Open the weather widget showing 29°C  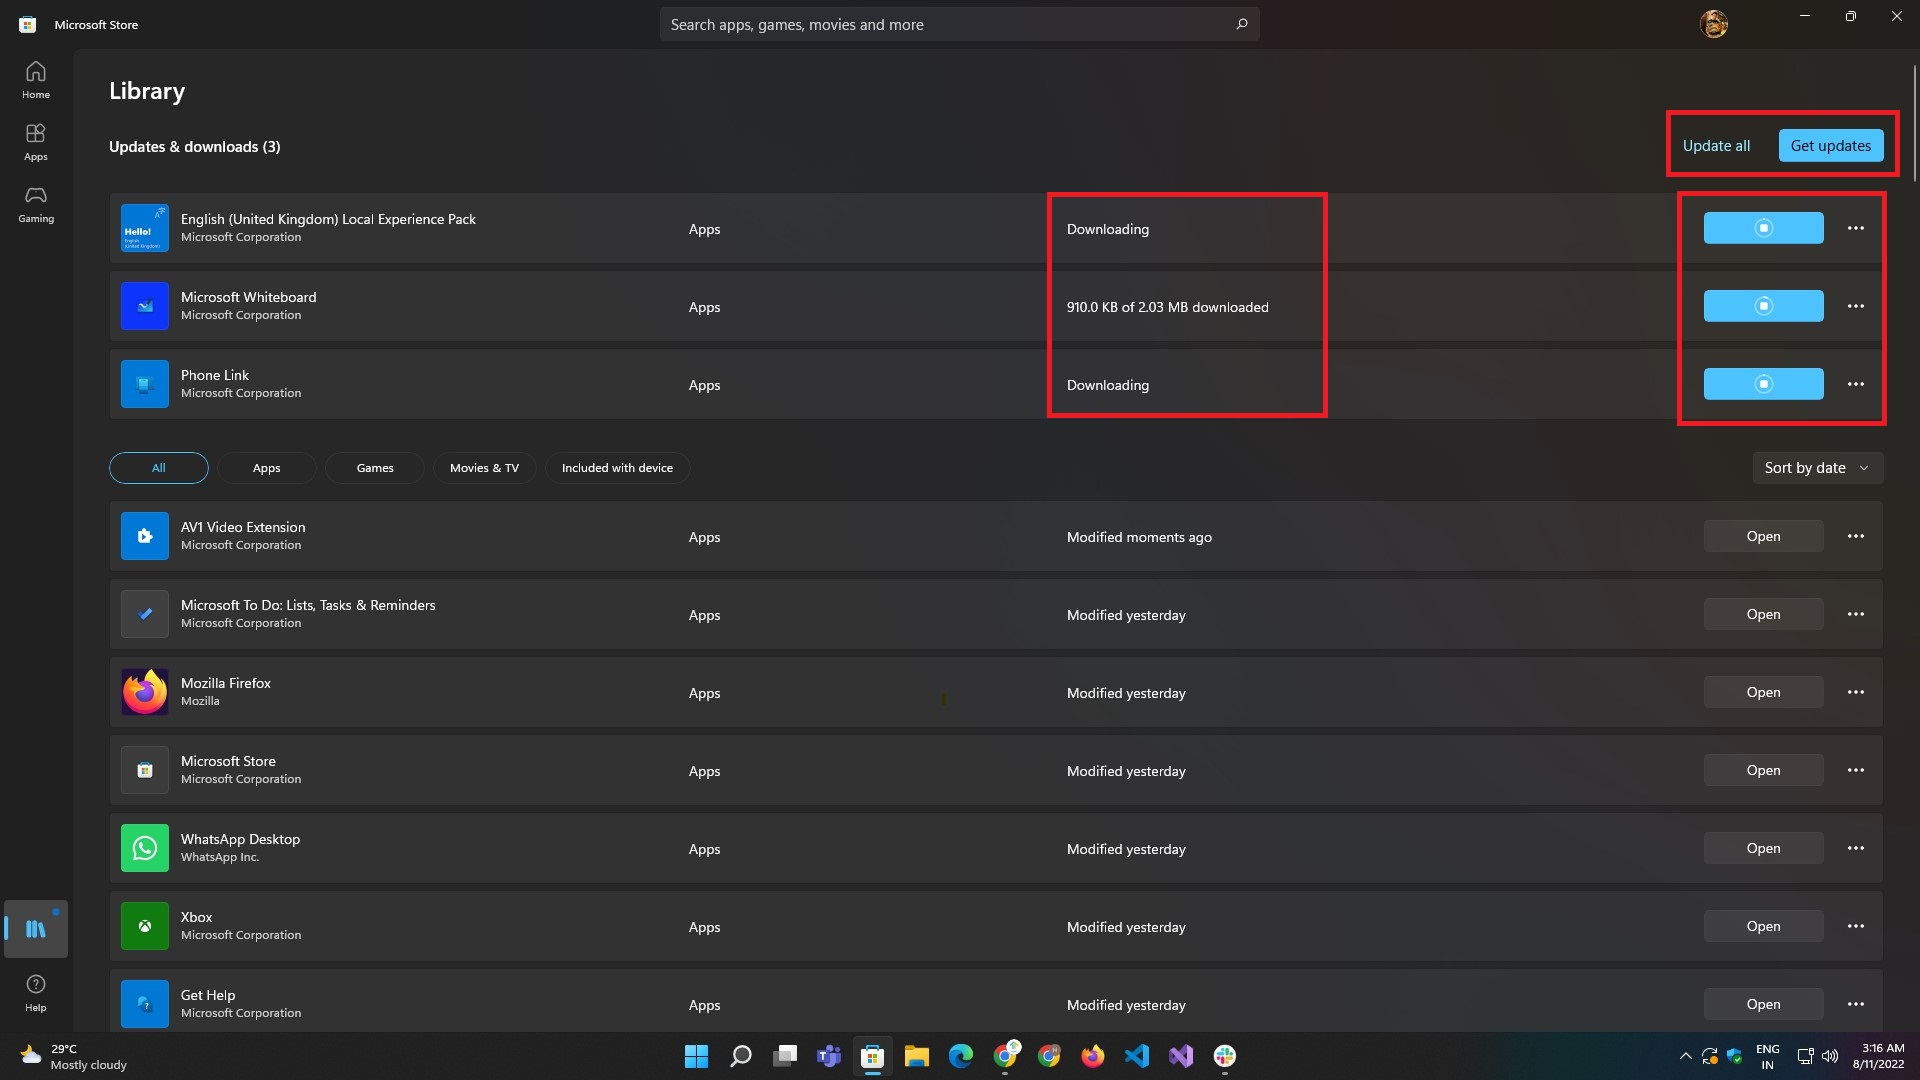[74, 1056]
